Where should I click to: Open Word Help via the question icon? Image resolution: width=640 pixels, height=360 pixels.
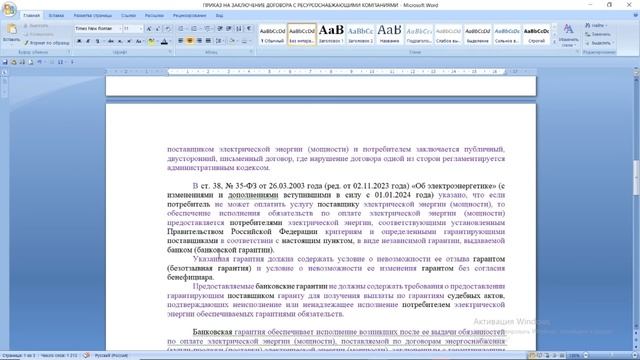(635, 16)
